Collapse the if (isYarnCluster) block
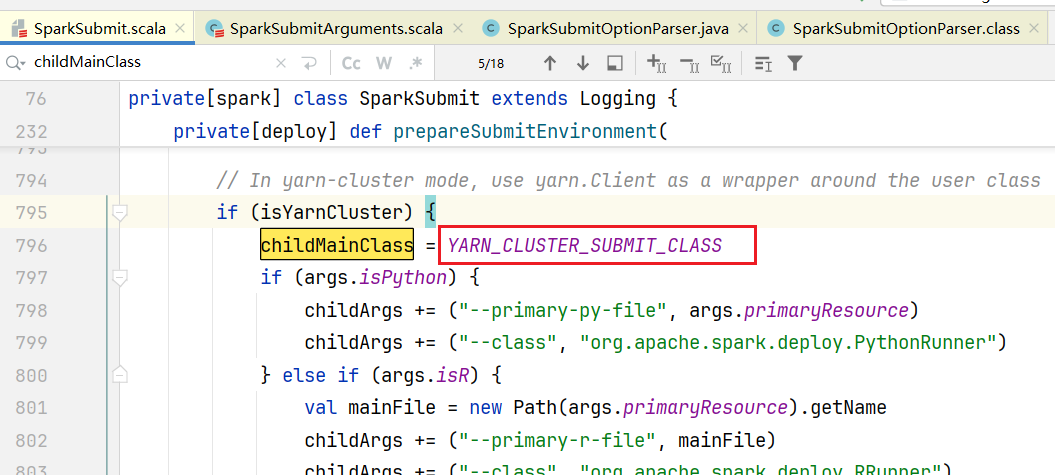This screenshot has height=475, width=1055. coord(120,212)
